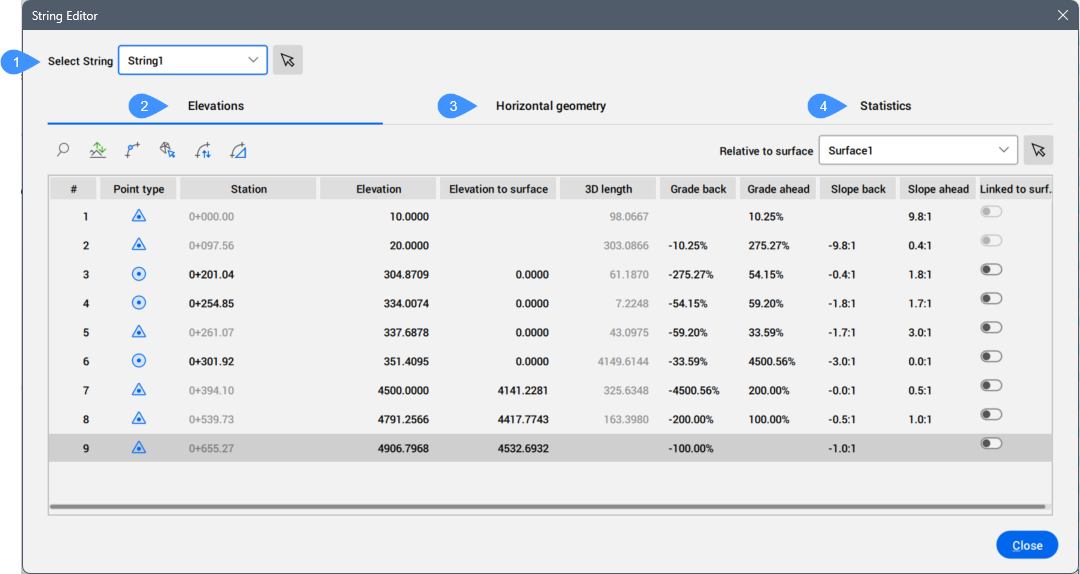Expand the Relative to surface dropdown

coord(917,151)
